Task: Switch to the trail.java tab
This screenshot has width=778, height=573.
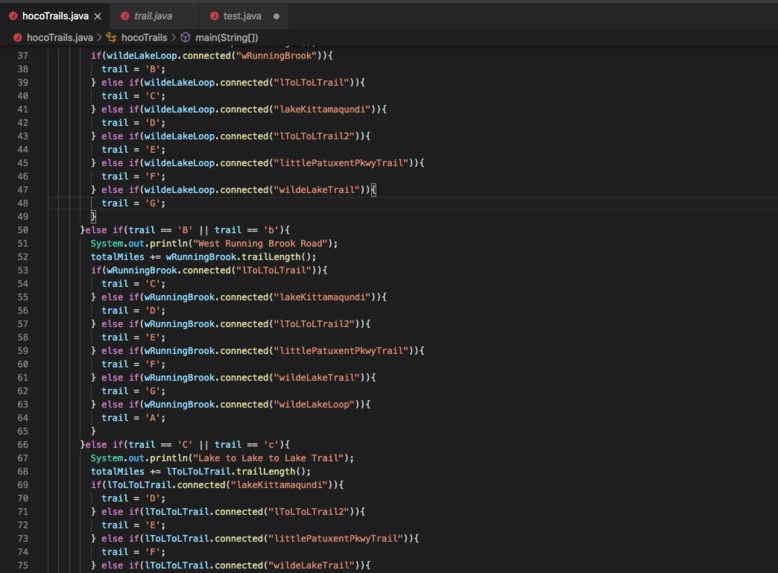Action: (x=153, y=16)
